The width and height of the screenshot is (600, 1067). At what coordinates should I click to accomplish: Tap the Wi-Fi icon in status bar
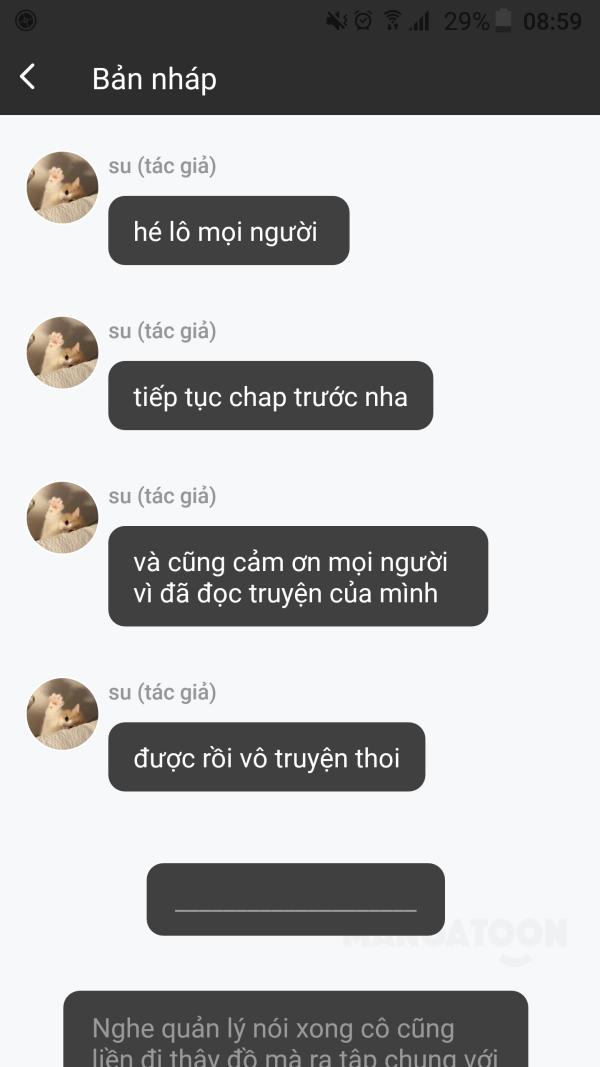coord(393,21)
